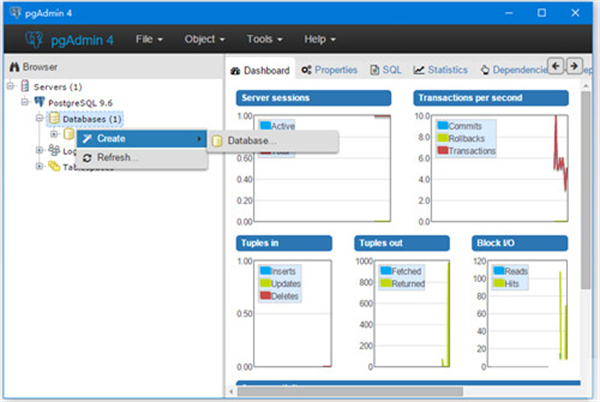This screenshot has height=402, width=600.
Task: Click the Tablespaces folder icon
Action: point(54,166)
